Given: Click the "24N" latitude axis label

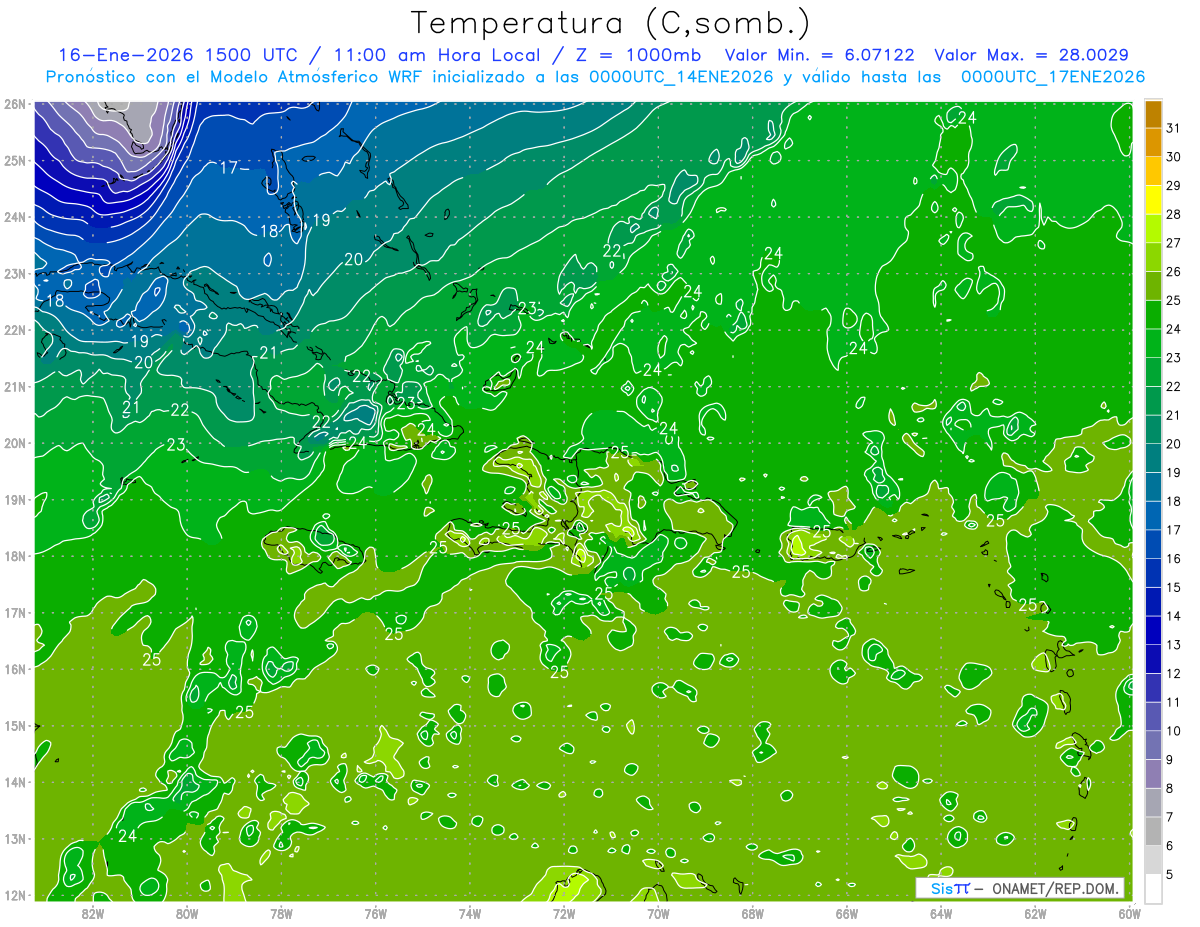Looking at the screenshot, I should (x=15, y=217).
